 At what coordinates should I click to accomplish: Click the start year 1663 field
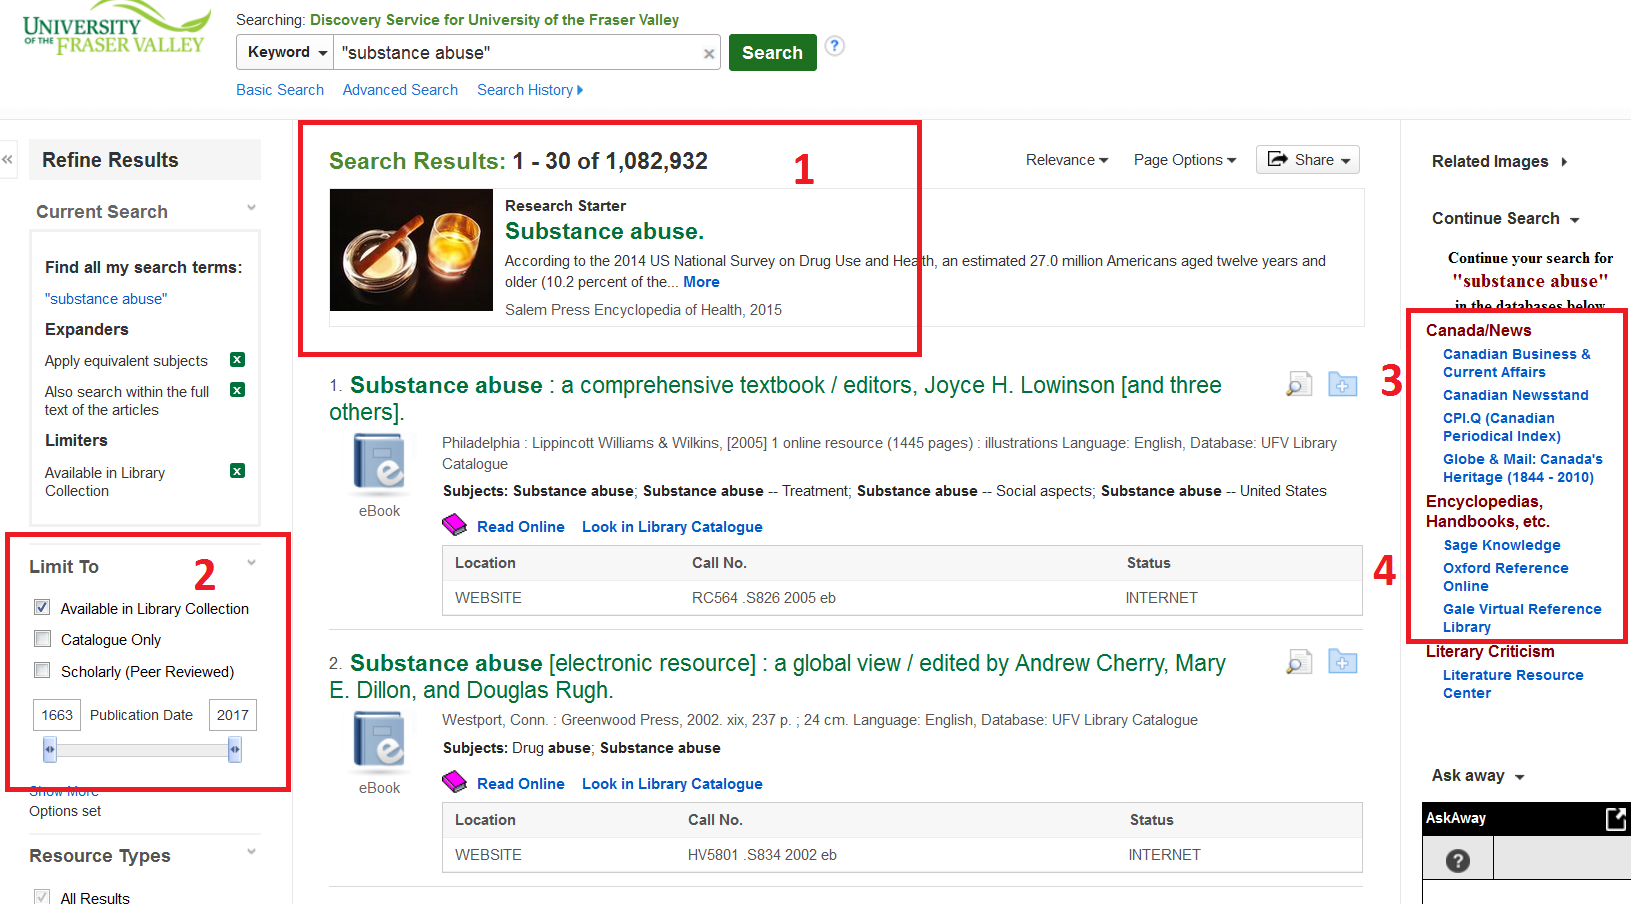click(57, 715)
